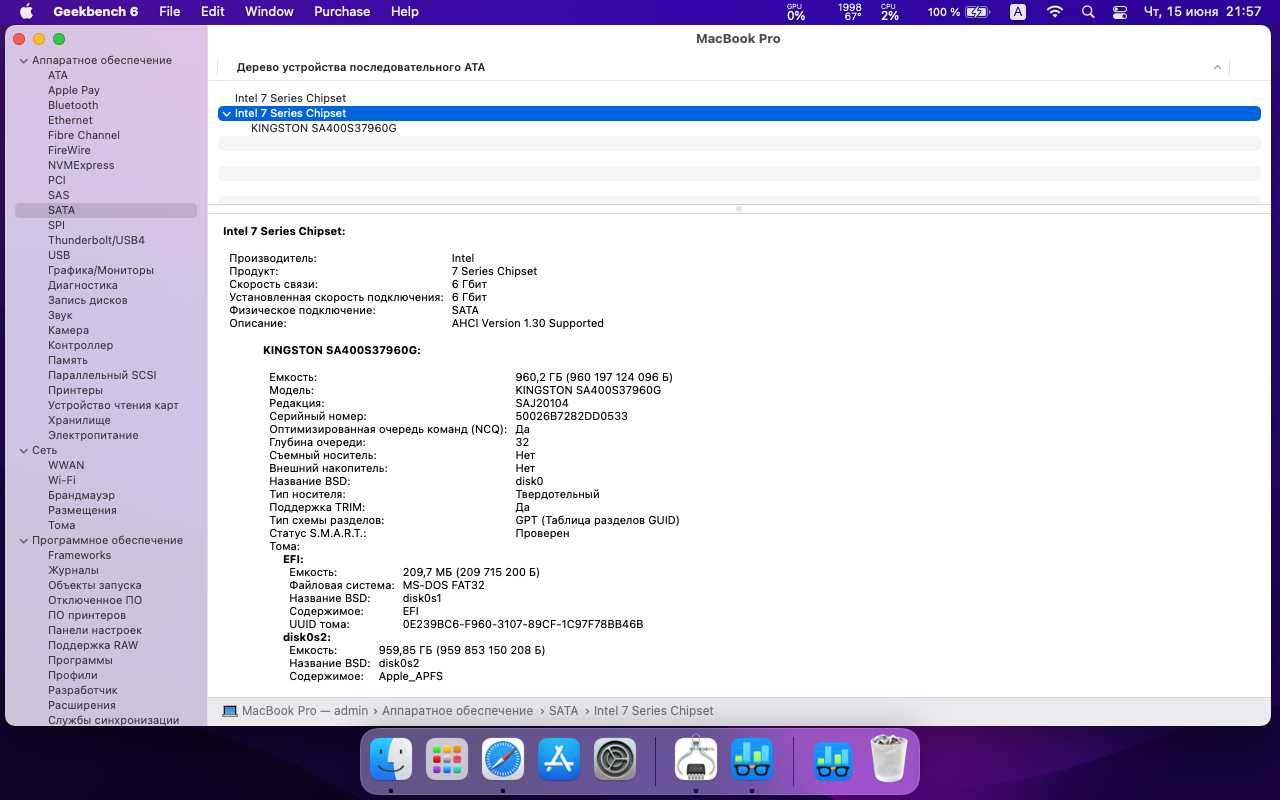Click 'AHCI Version 1.30 Supported' description

click(528, 323)
